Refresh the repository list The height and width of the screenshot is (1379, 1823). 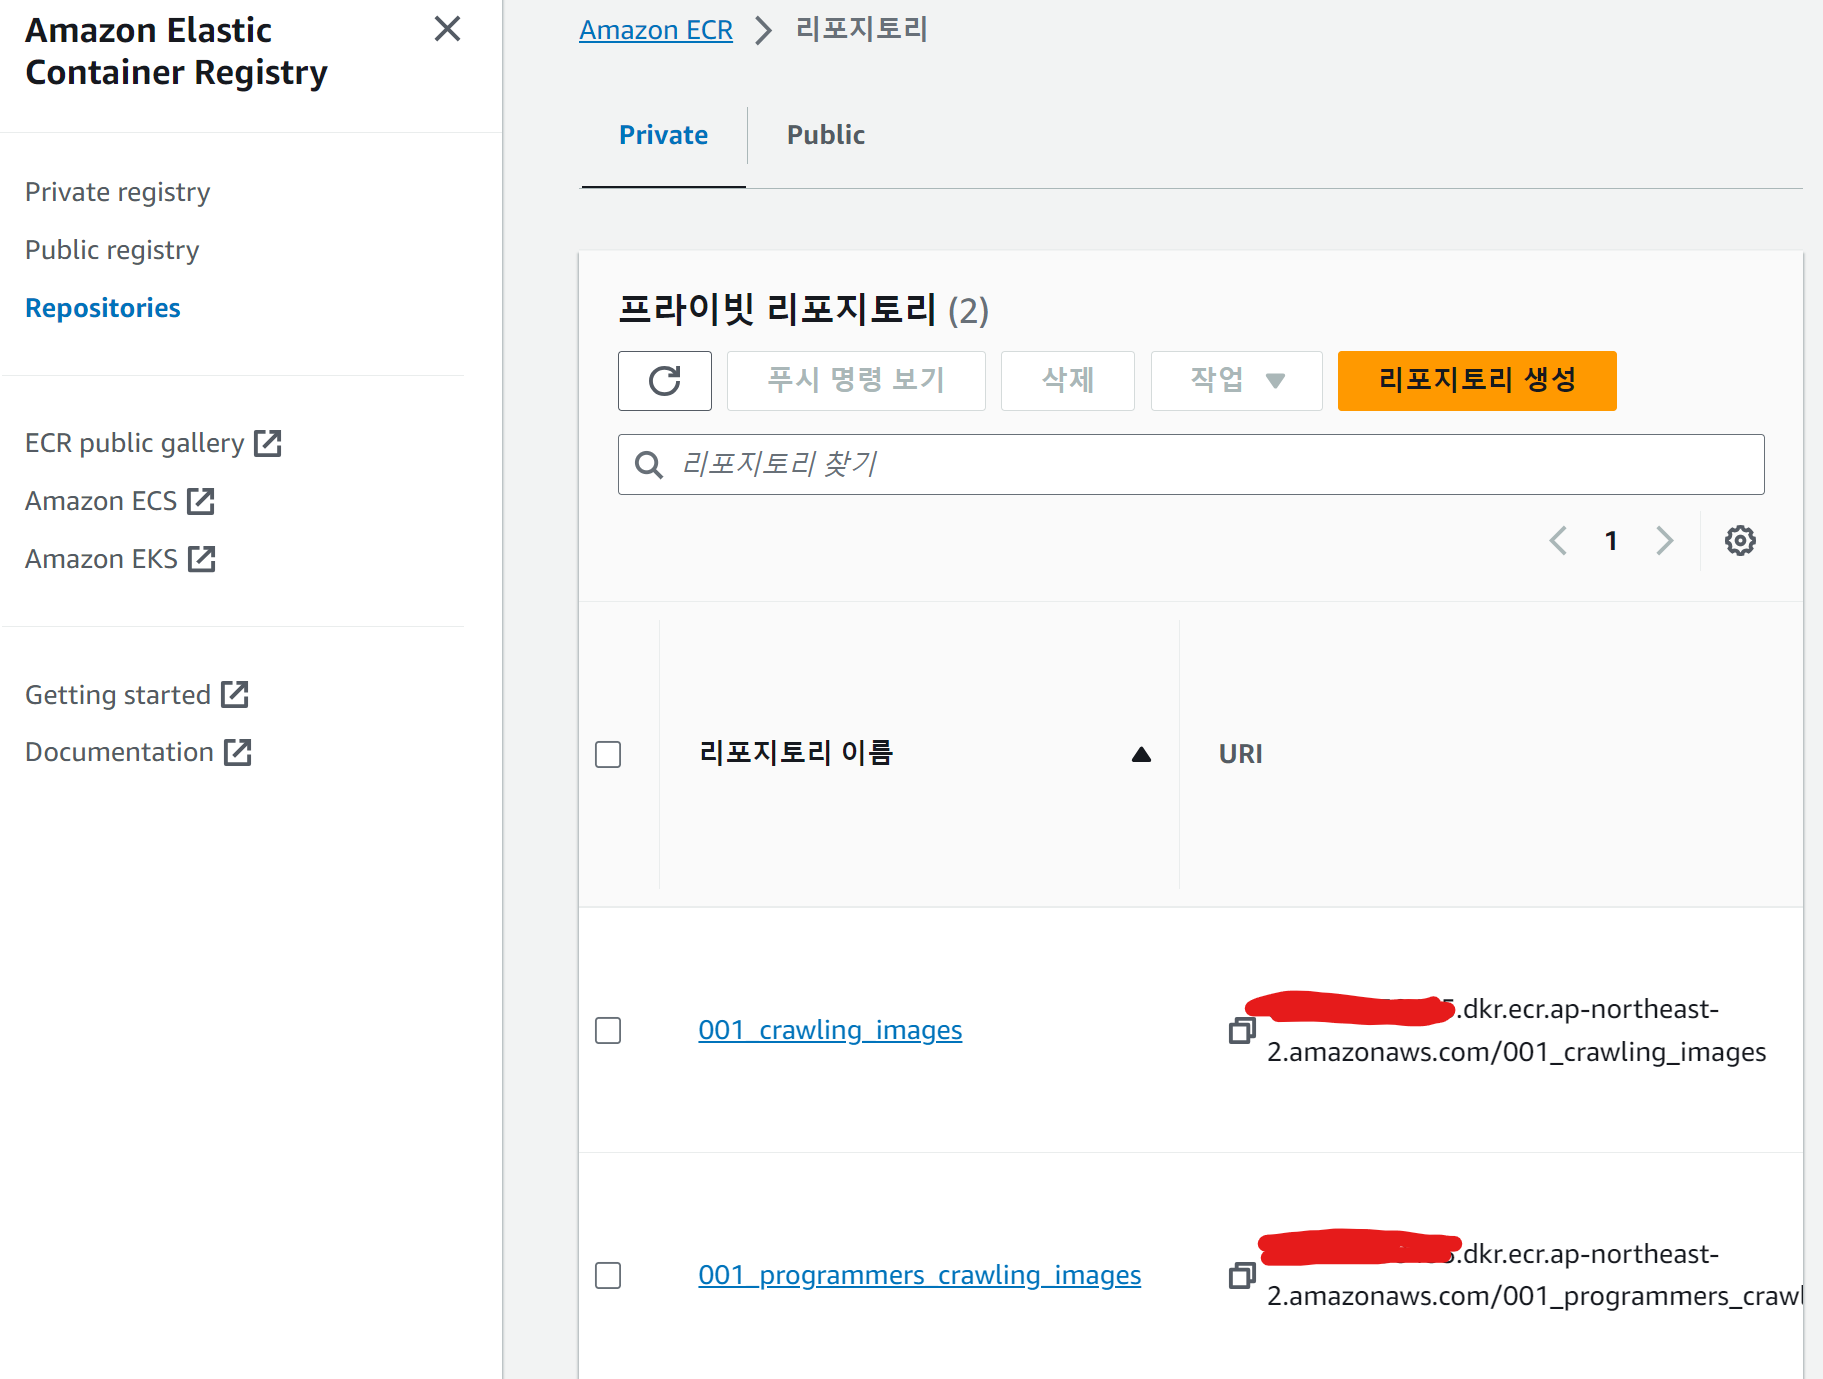click(665, 381)
